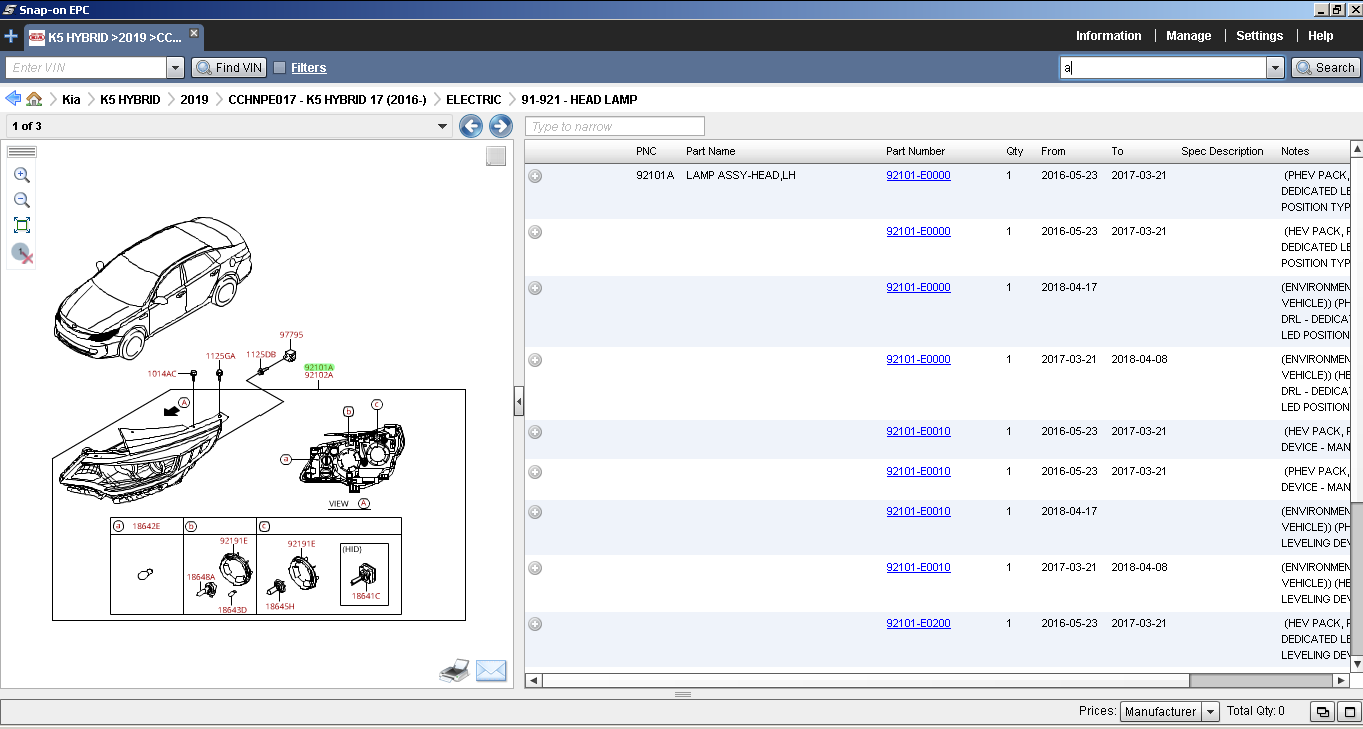This screenshot has height=729, width=1363.
Task: Click the horizontal scrollbar right arrow
Action: pos(1341,680)
